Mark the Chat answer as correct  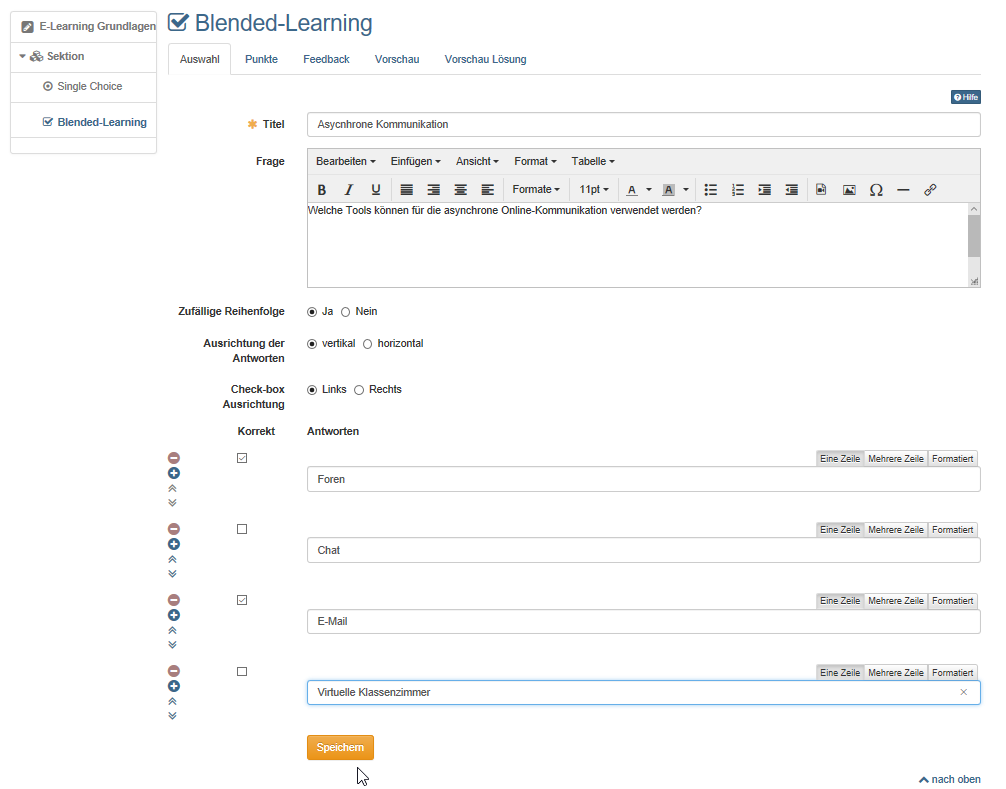click(242, 529)
